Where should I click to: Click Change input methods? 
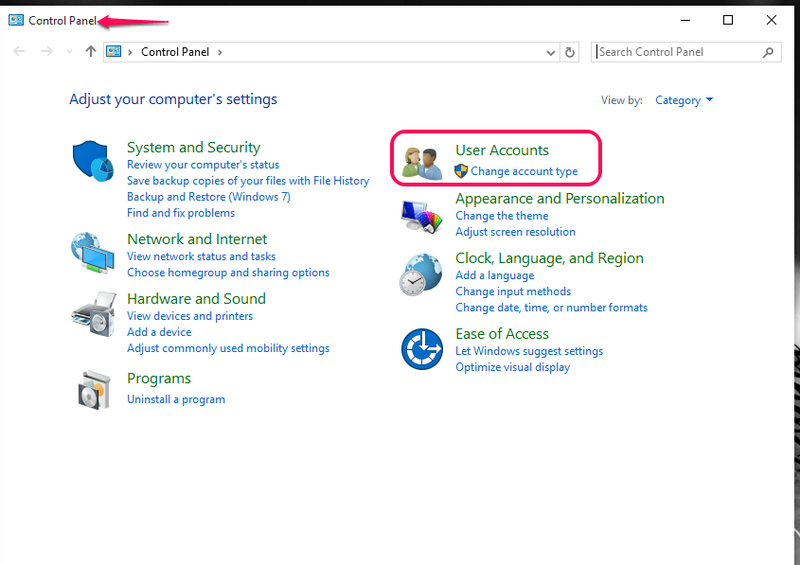[x=513, y=291]
